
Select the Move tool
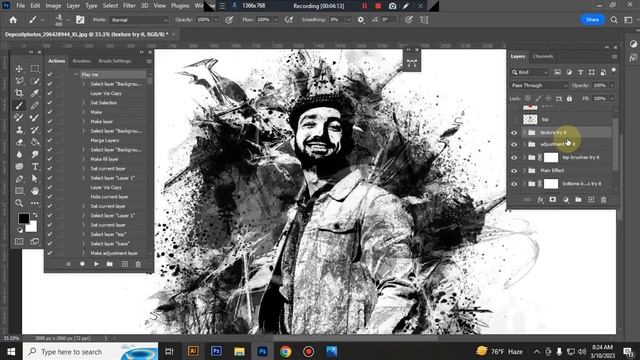(x=19, y=69)
